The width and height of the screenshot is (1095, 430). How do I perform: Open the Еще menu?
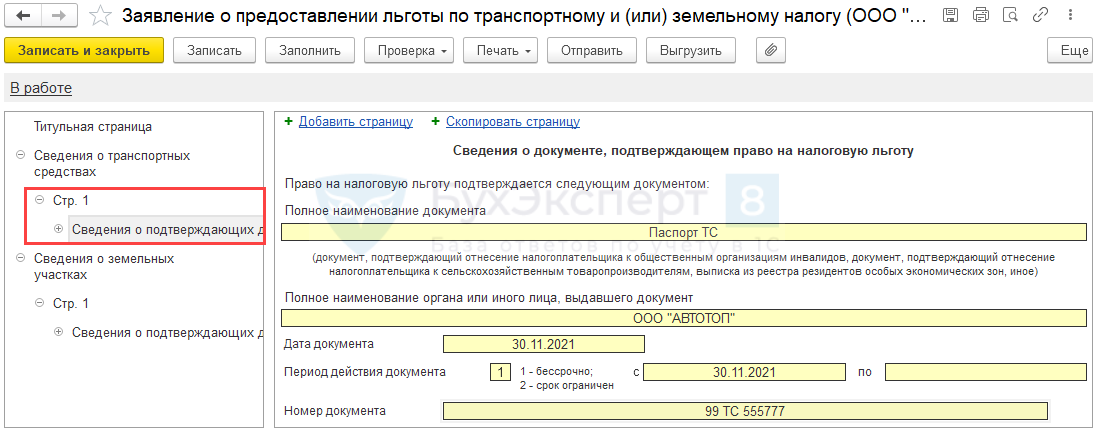1071,51
